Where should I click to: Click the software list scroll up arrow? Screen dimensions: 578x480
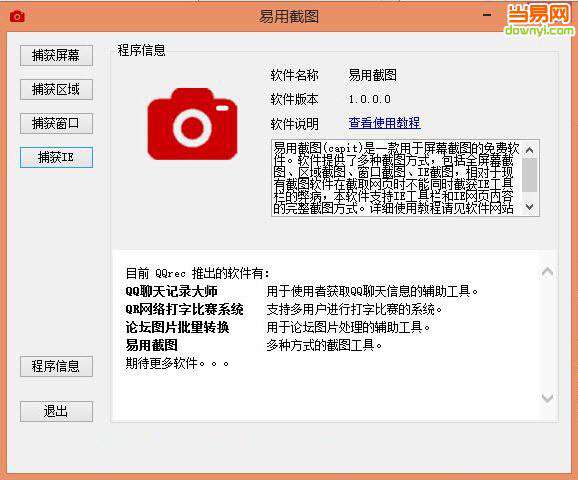pyautogui.click(x=547, y=272)
